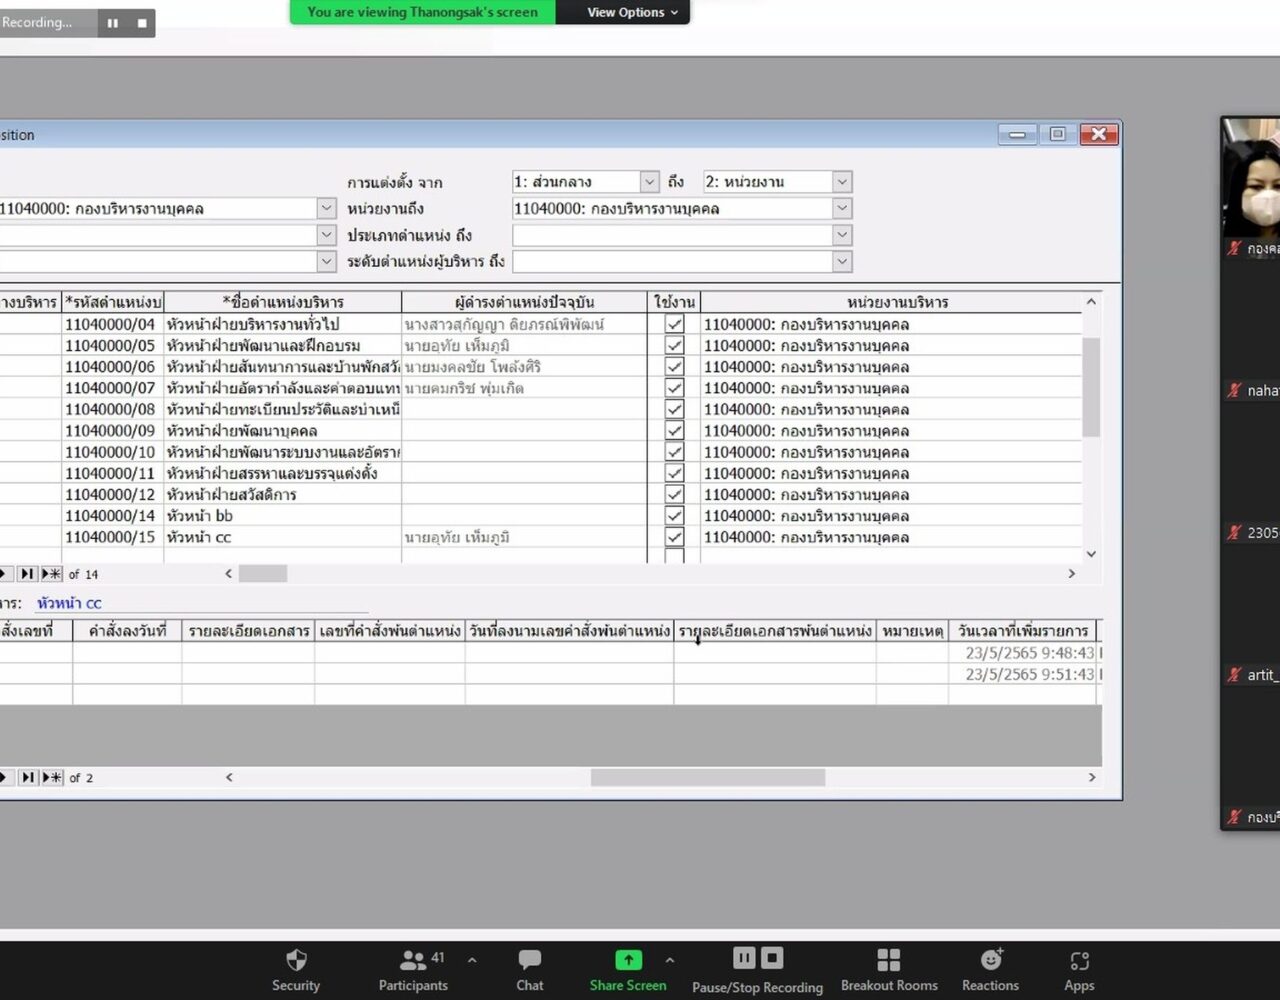Viewport: 1280px width, 1000px height.
Task: Go to last record in lower grid navigator
Action: 27,777
